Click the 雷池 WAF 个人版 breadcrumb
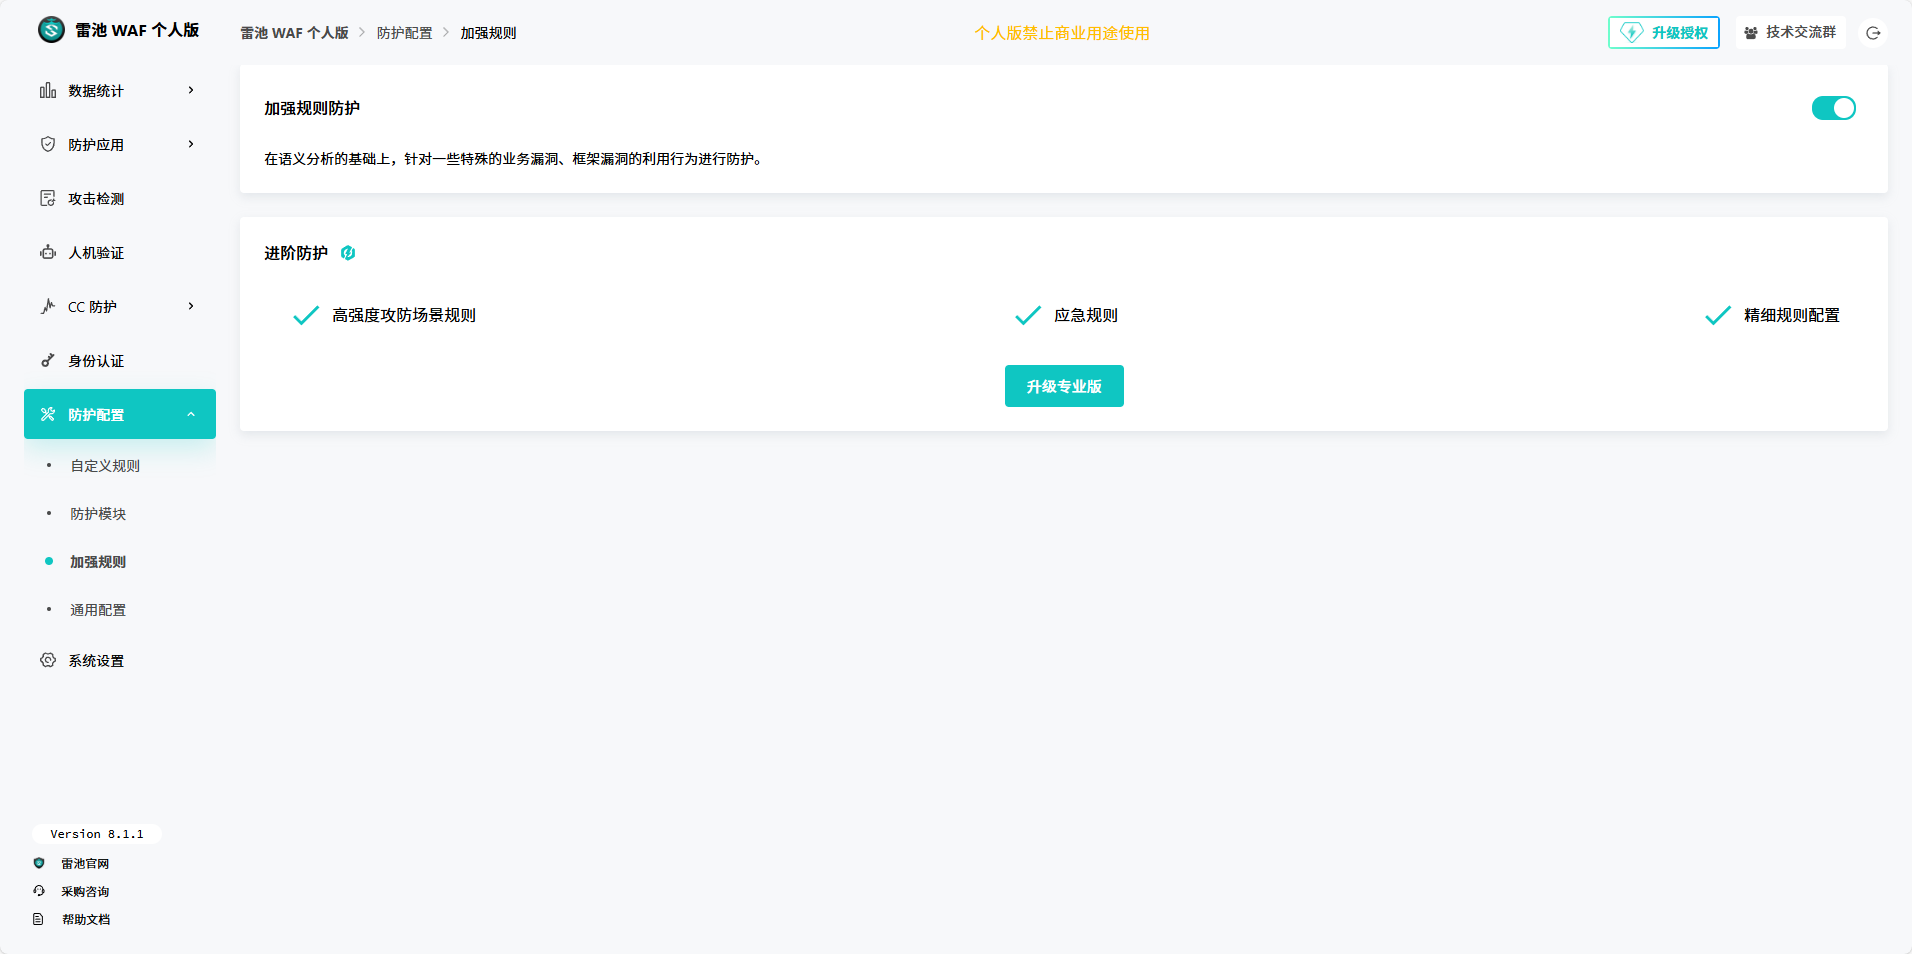This screenshot has width=1912, height=954. [294, 33]
